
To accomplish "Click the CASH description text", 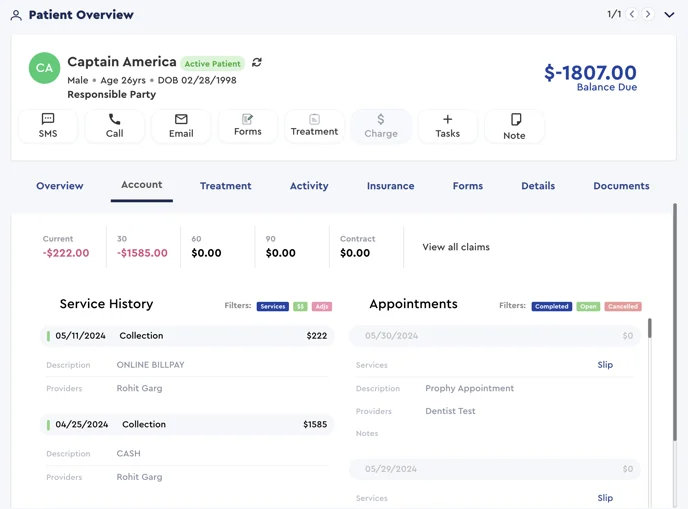I will [x=129, y=453].
